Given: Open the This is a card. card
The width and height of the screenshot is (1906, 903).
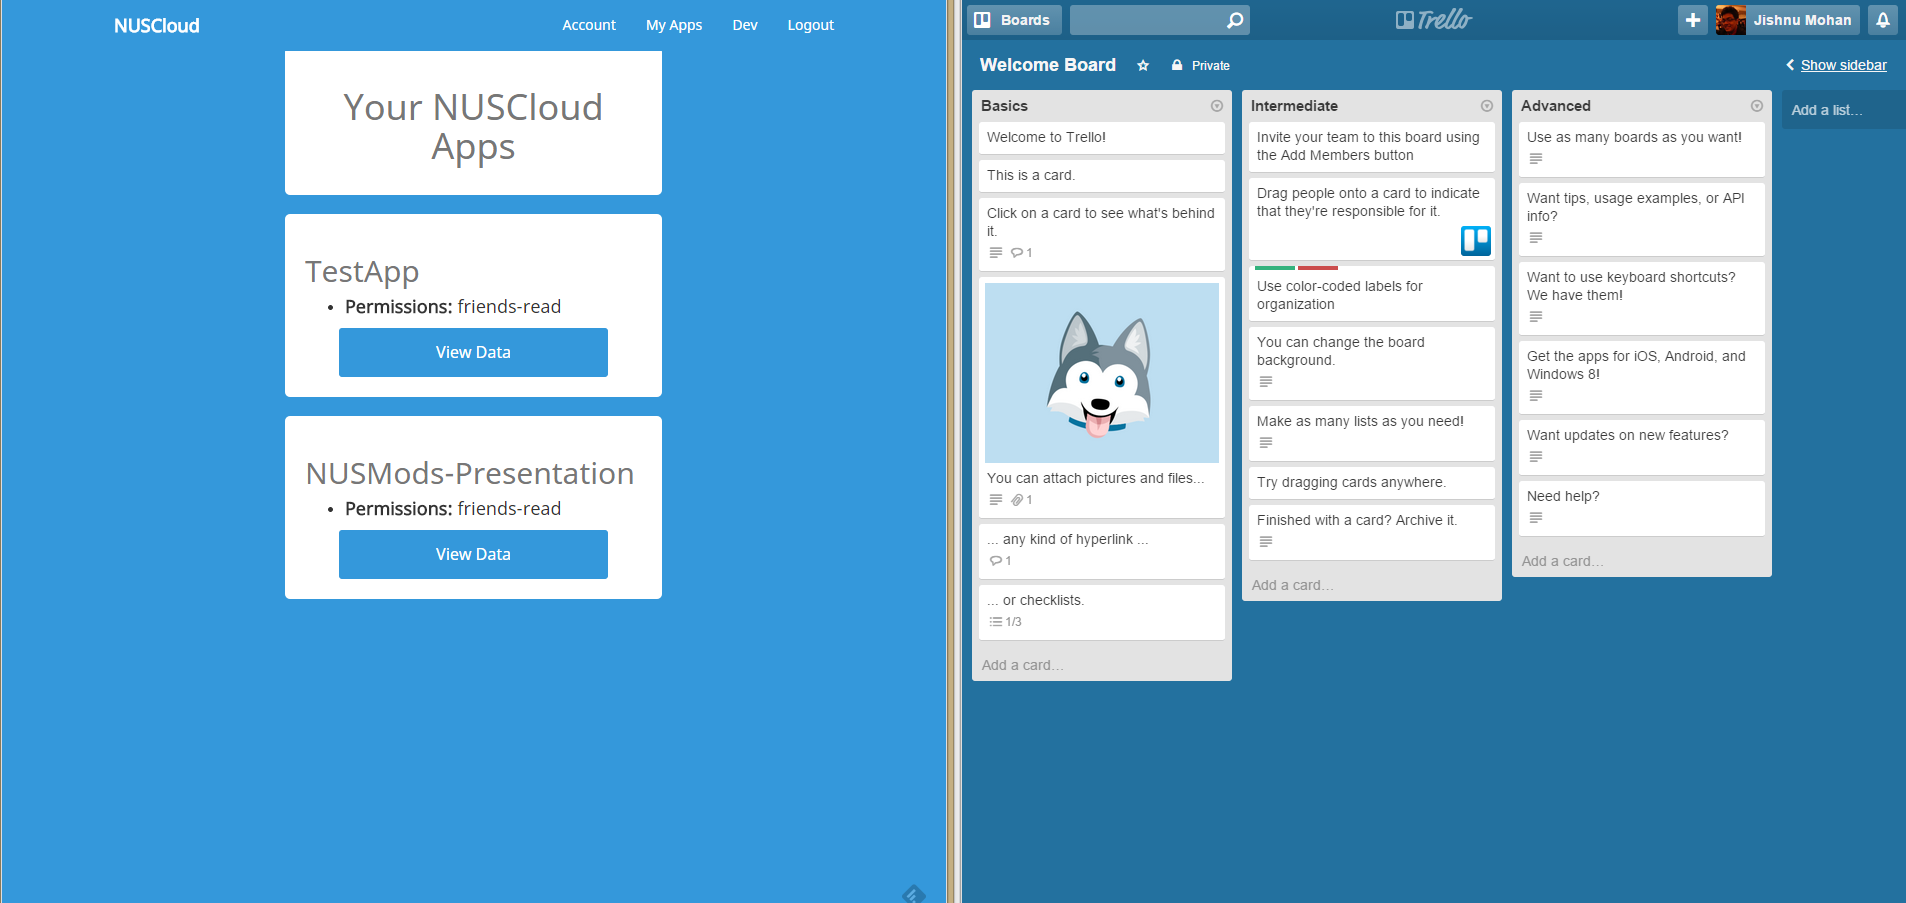Looking at the screenshot, I should pyautogui.click(x=1102, y=176).
